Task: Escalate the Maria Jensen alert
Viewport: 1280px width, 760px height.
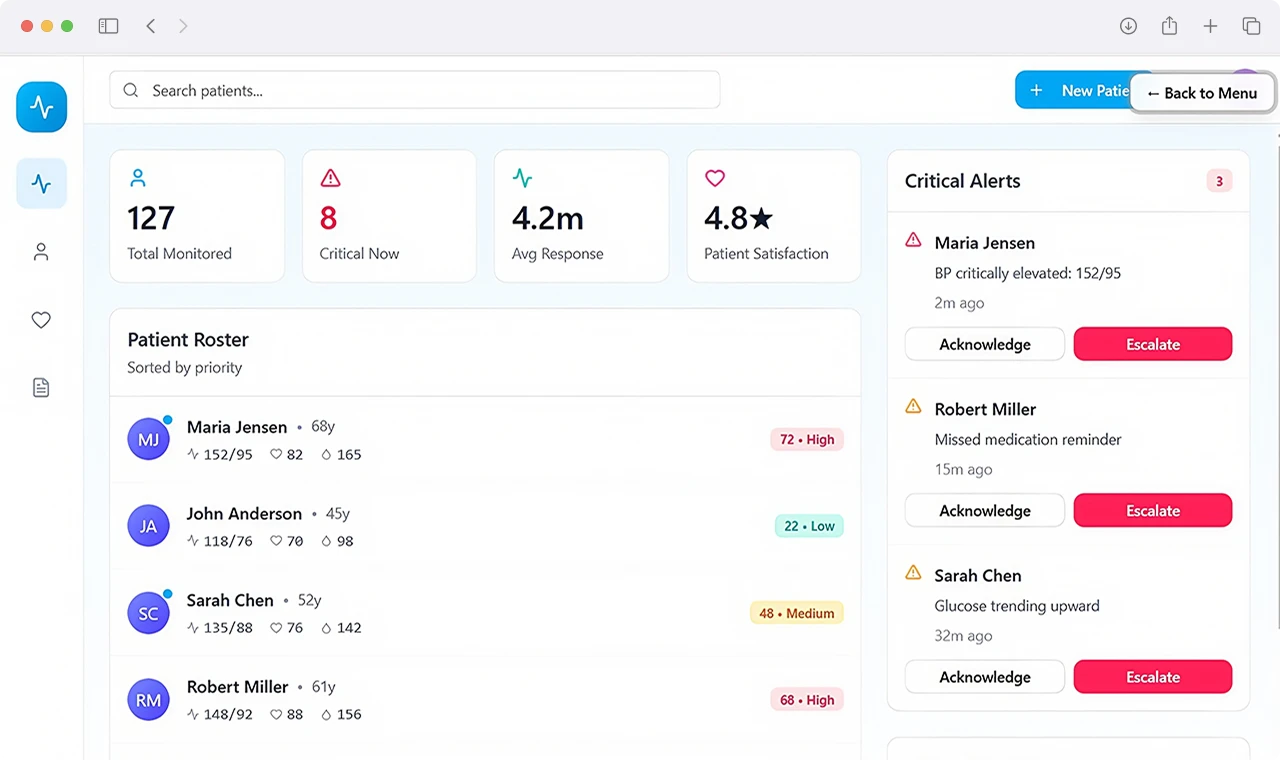Action: (x=1153, y=344)
